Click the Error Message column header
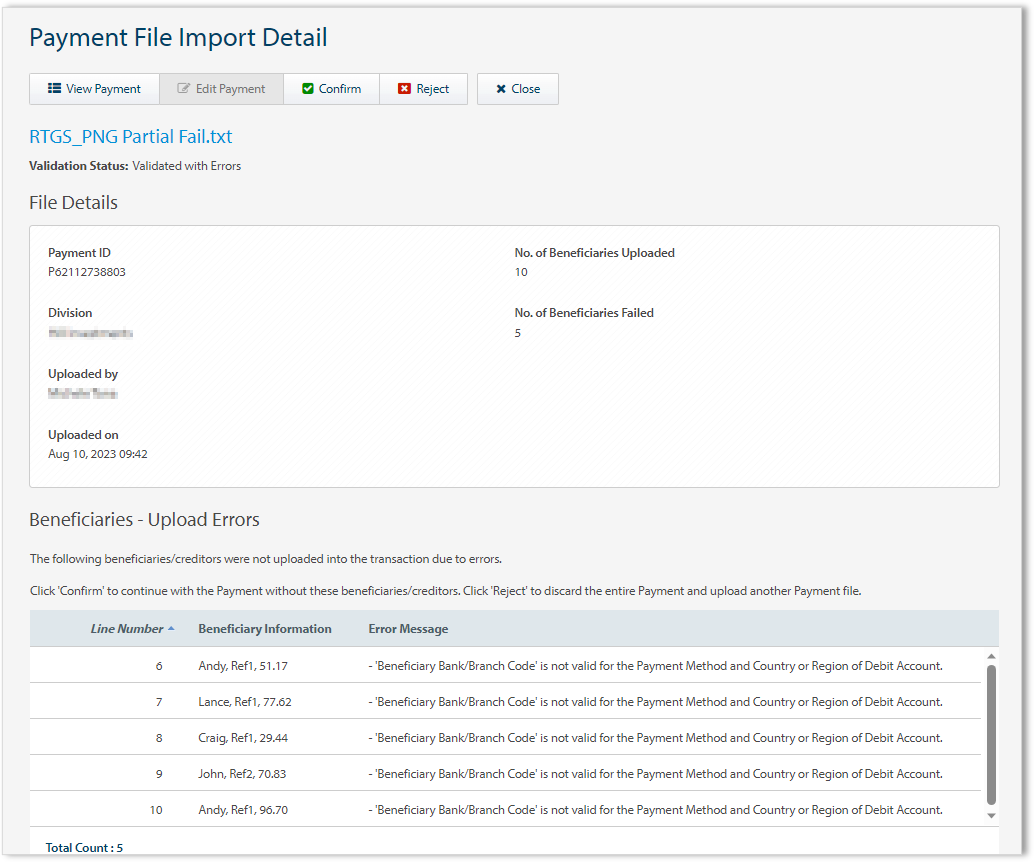1034x862 pixels. (408, 629)
